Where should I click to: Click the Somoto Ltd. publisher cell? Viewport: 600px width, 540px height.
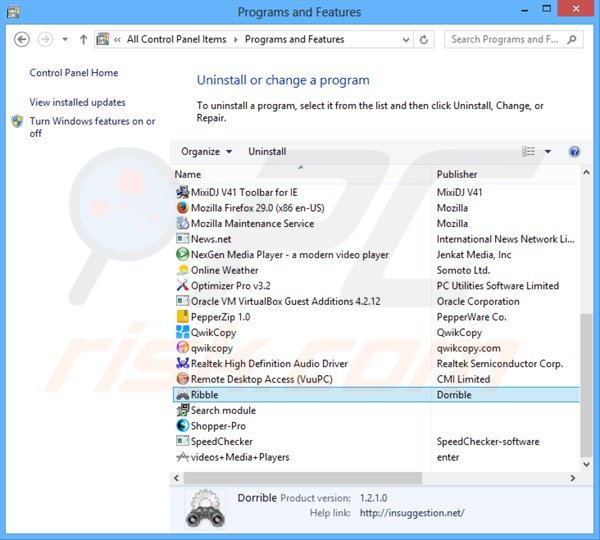[x=463, y=270]
